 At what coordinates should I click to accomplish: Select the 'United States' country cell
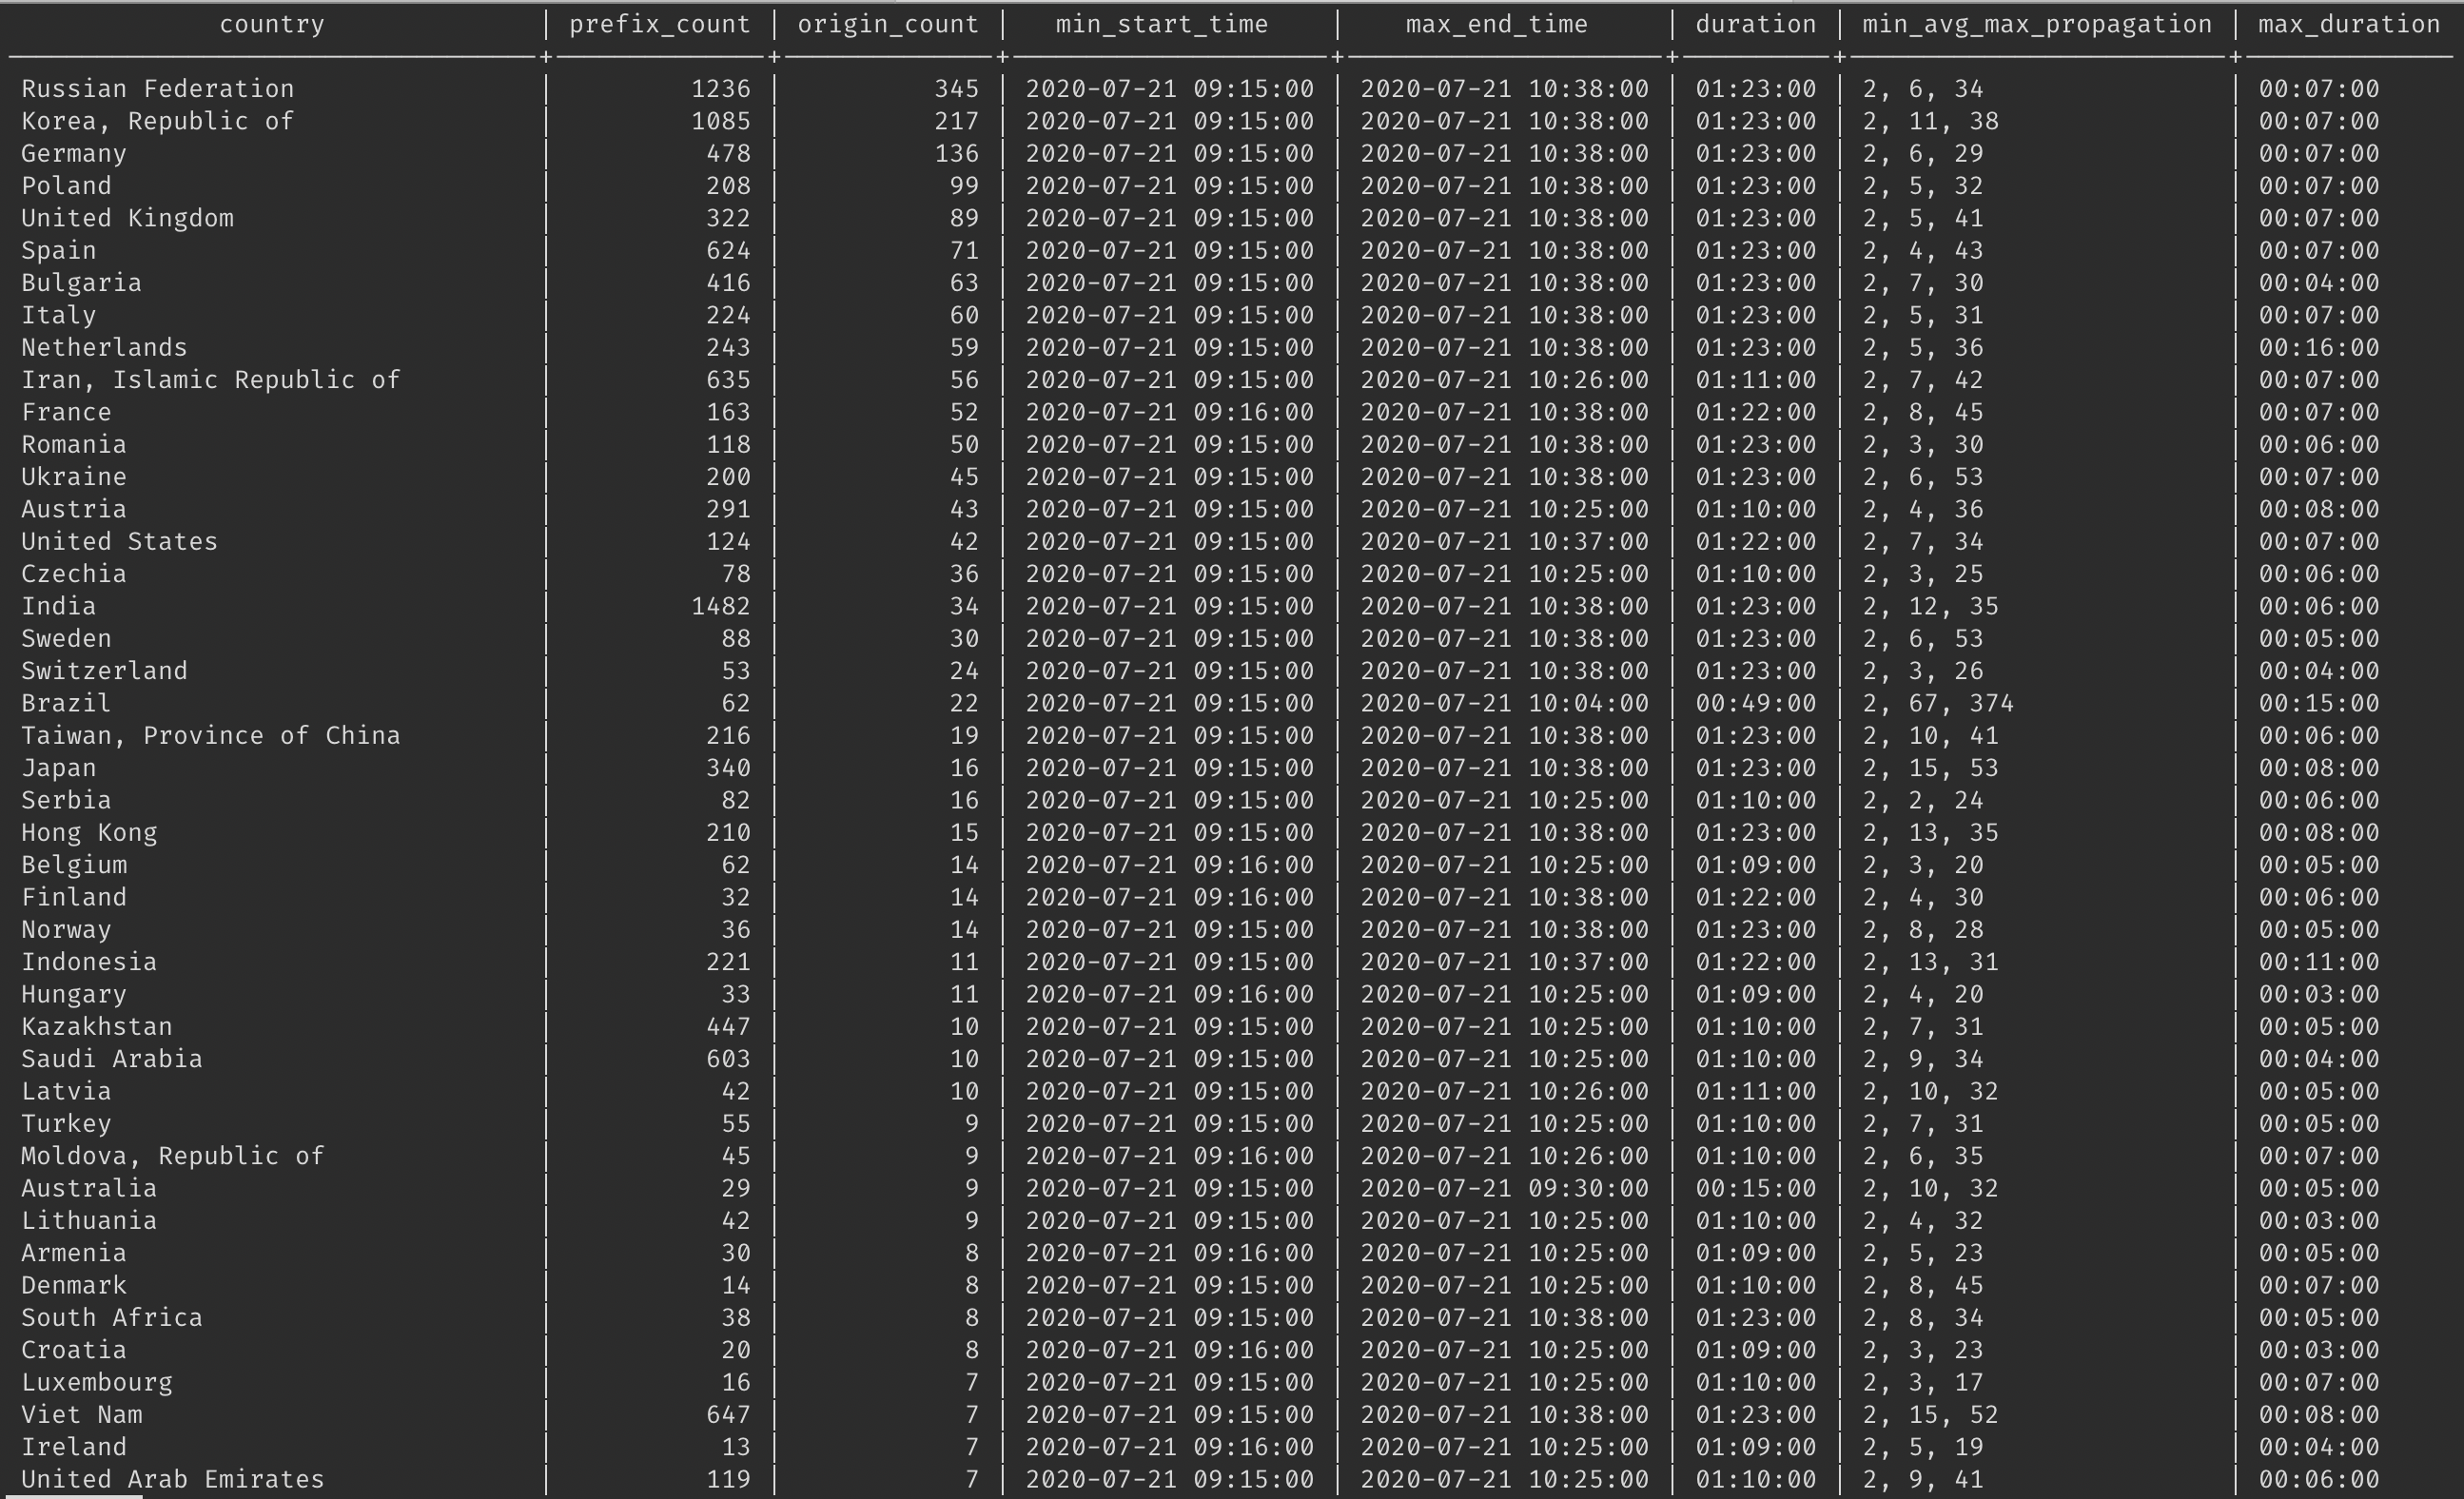(x=120, y=542)
